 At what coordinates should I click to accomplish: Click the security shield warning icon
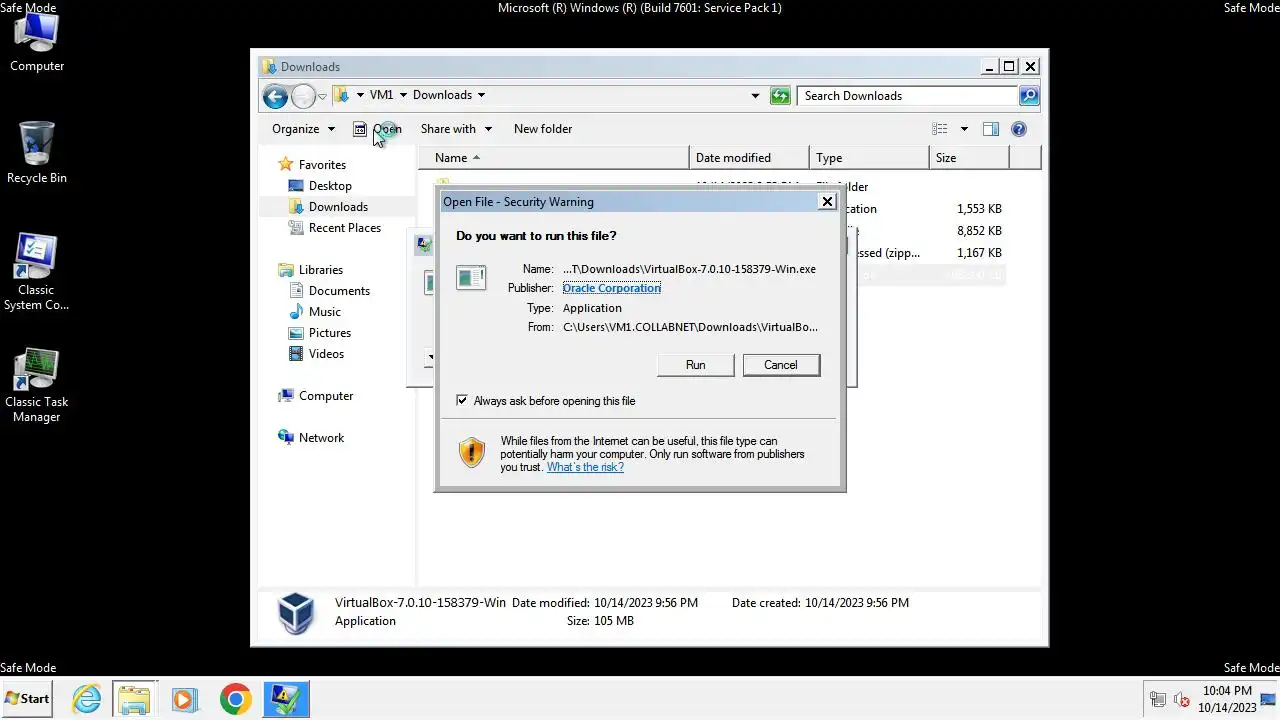tap(472, 452)
